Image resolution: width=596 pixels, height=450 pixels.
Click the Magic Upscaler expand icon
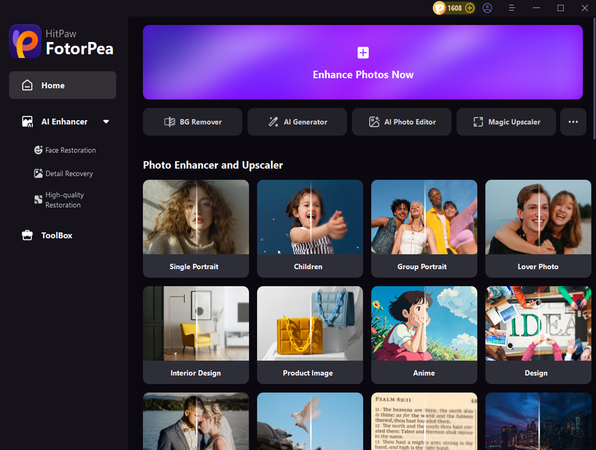[478, 122]
